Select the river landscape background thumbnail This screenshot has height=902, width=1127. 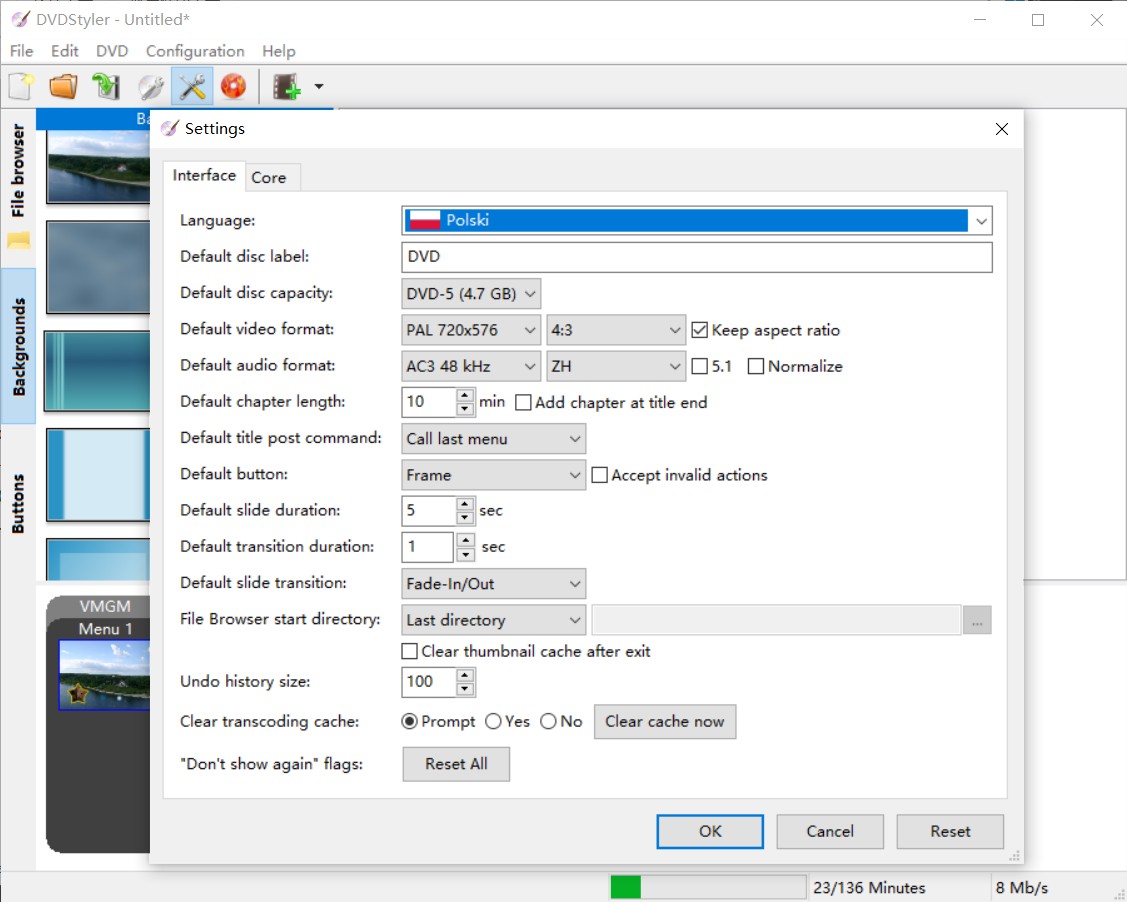coord(98,167)
